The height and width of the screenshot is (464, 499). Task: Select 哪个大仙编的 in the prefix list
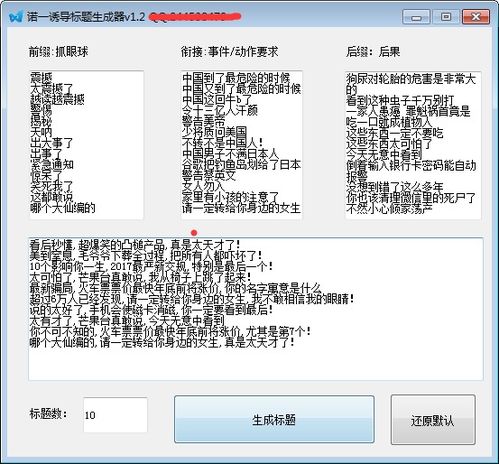(63, 208)
